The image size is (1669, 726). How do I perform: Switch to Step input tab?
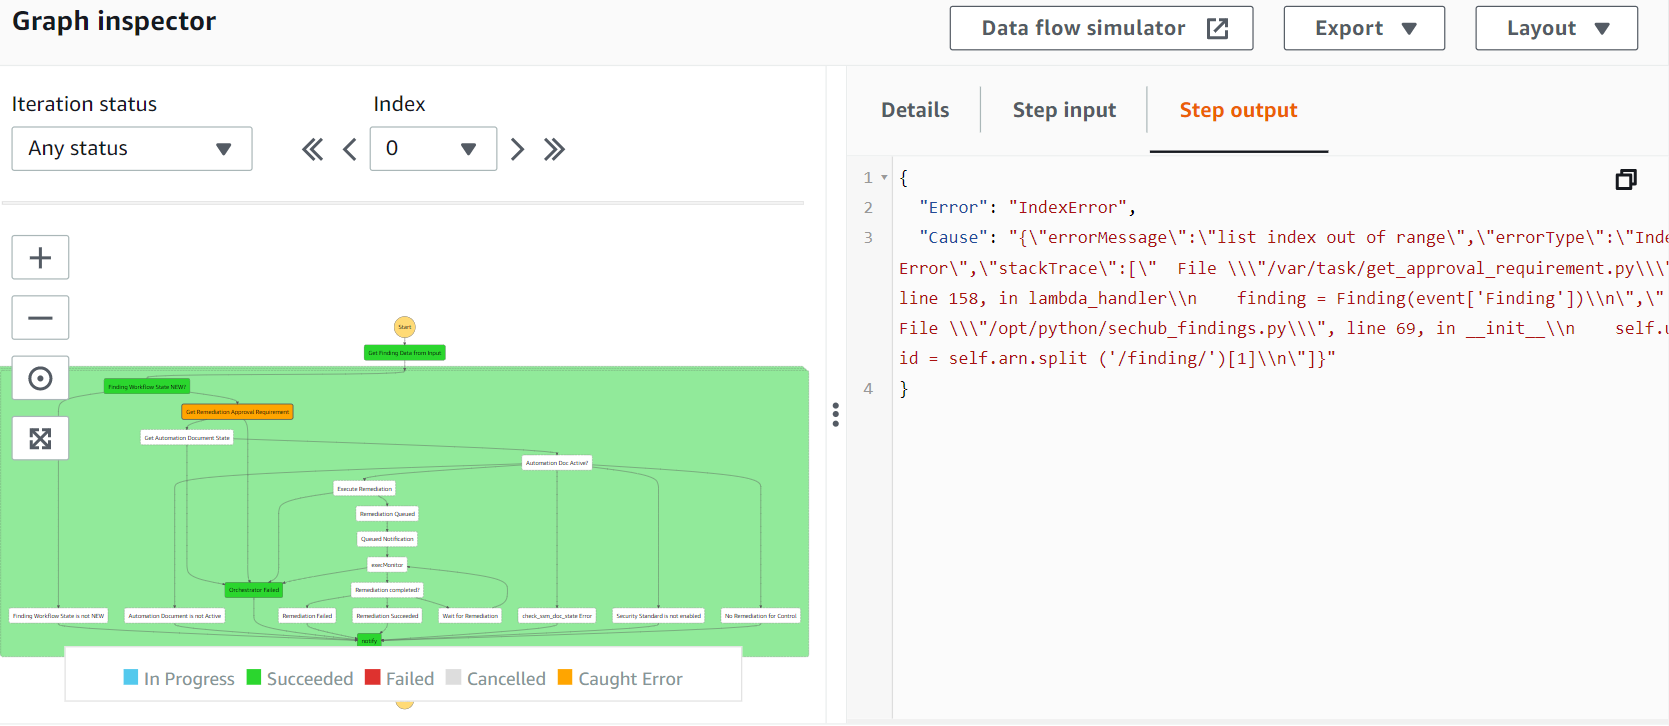(x=1064, y=110)
